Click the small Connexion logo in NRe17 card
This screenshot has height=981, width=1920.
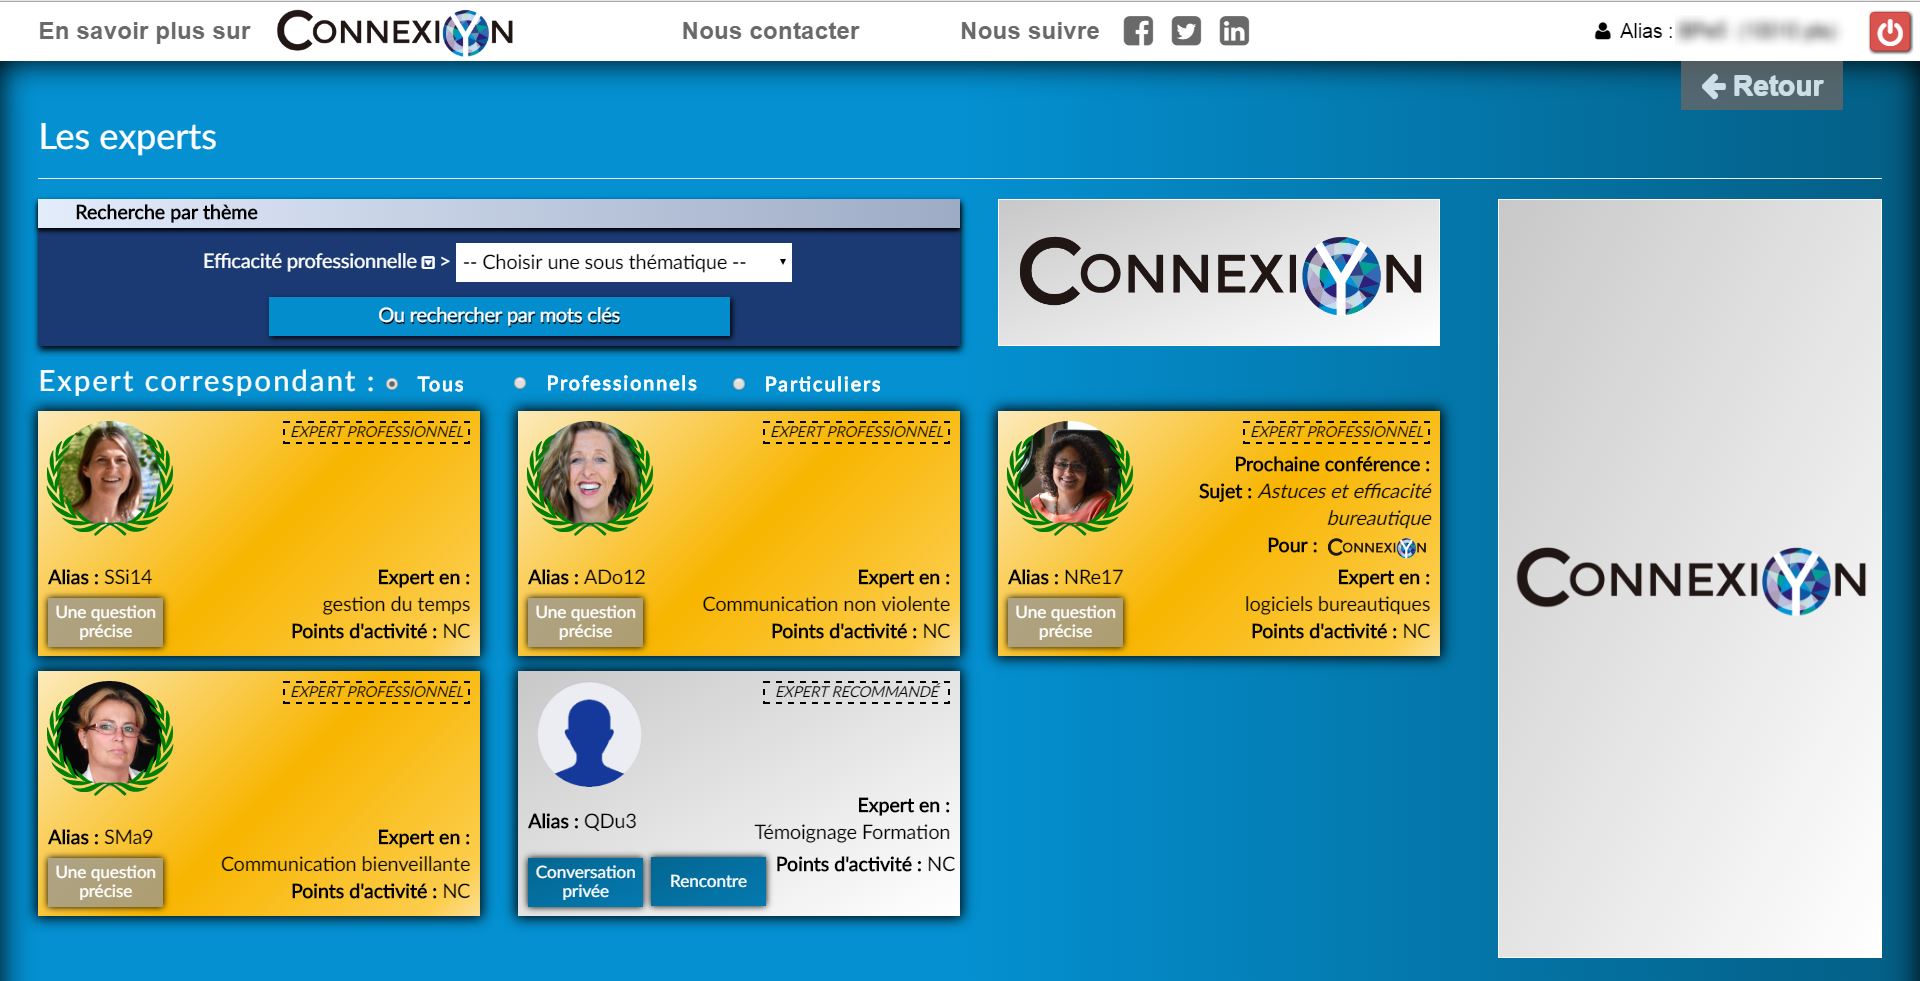(x=1377, y=547)
